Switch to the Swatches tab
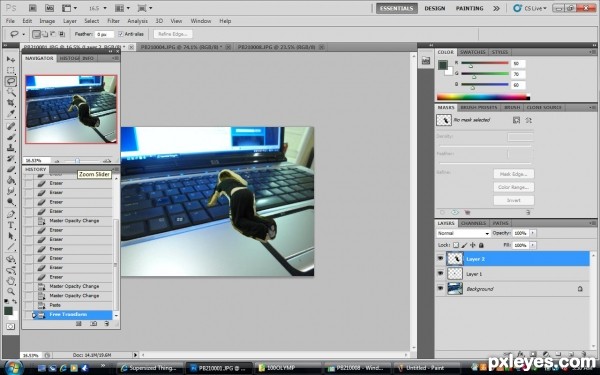Viewport: 600px width, 375px height. [473, 52]
